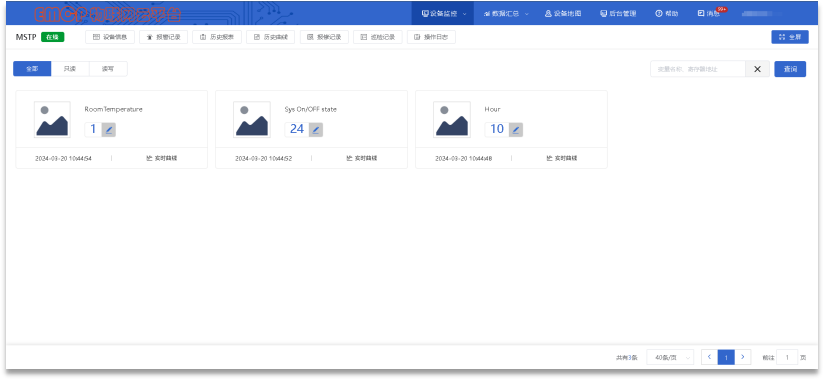Edit the RoomTemperature value with pencil icon
824x380 pixels.
108,129
